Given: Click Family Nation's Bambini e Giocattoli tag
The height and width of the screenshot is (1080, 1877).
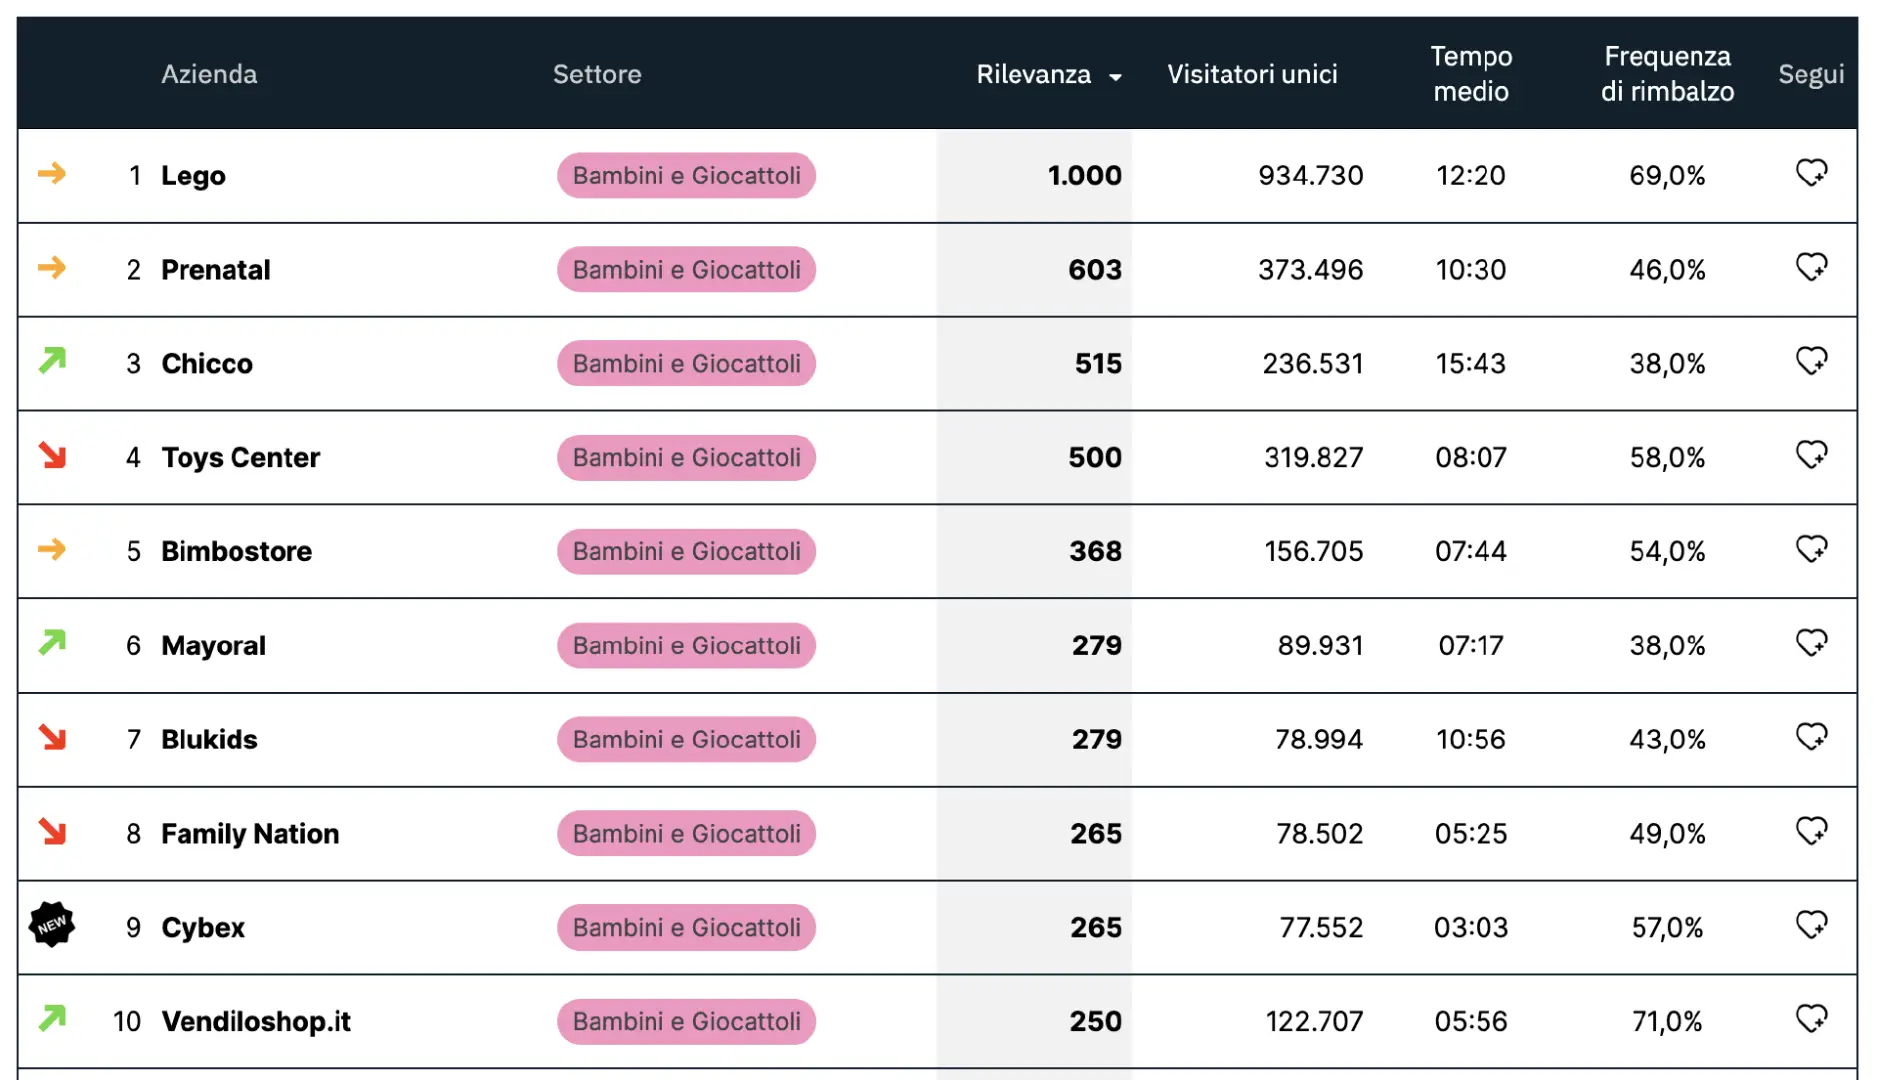Looking at the screenshot, I should click(686, 834).
